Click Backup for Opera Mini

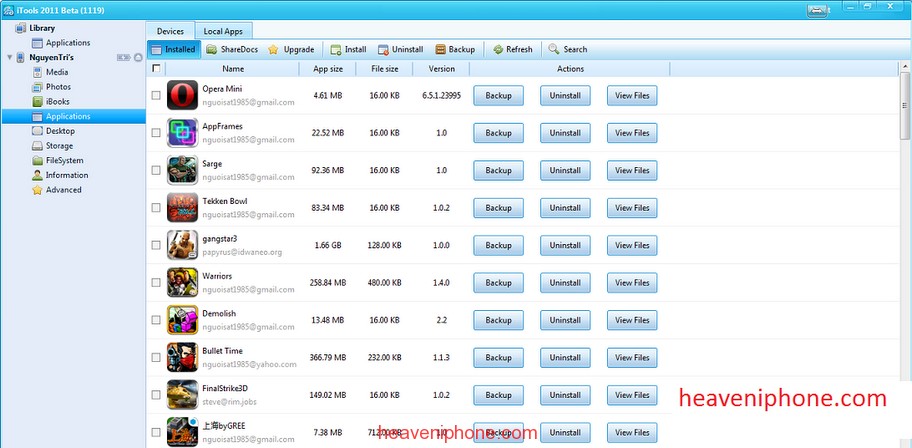tap(498, 95)
